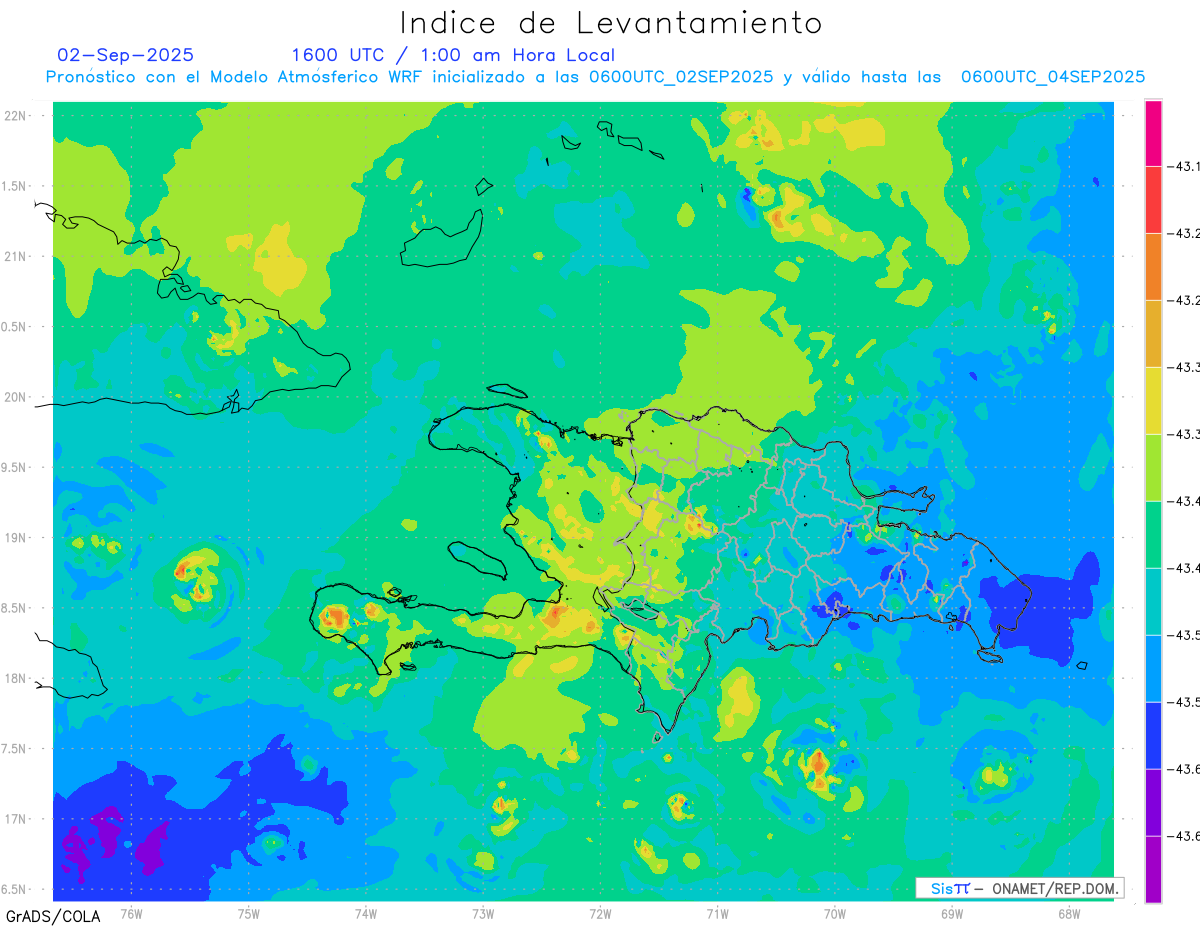
Task: Click the '76W' longitude label
Action: [131, 913]
